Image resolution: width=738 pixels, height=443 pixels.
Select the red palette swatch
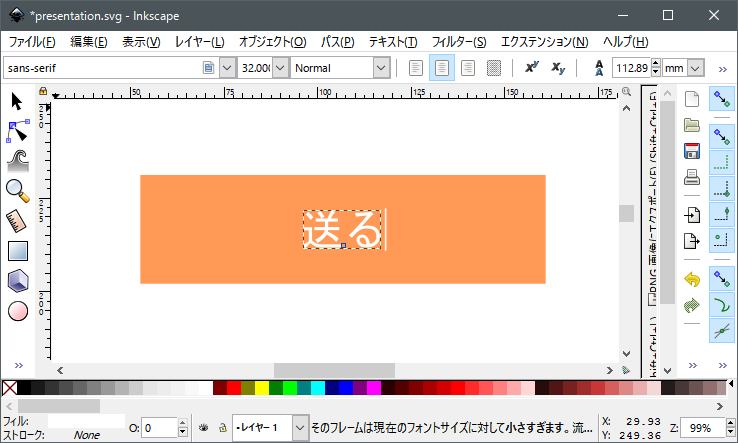[234, 388]
